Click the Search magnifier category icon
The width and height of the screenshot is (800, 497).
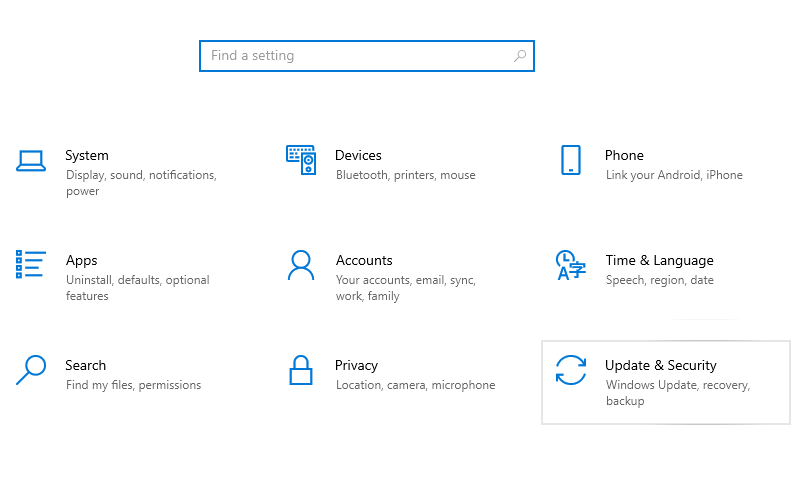click(x=31, y=370)
